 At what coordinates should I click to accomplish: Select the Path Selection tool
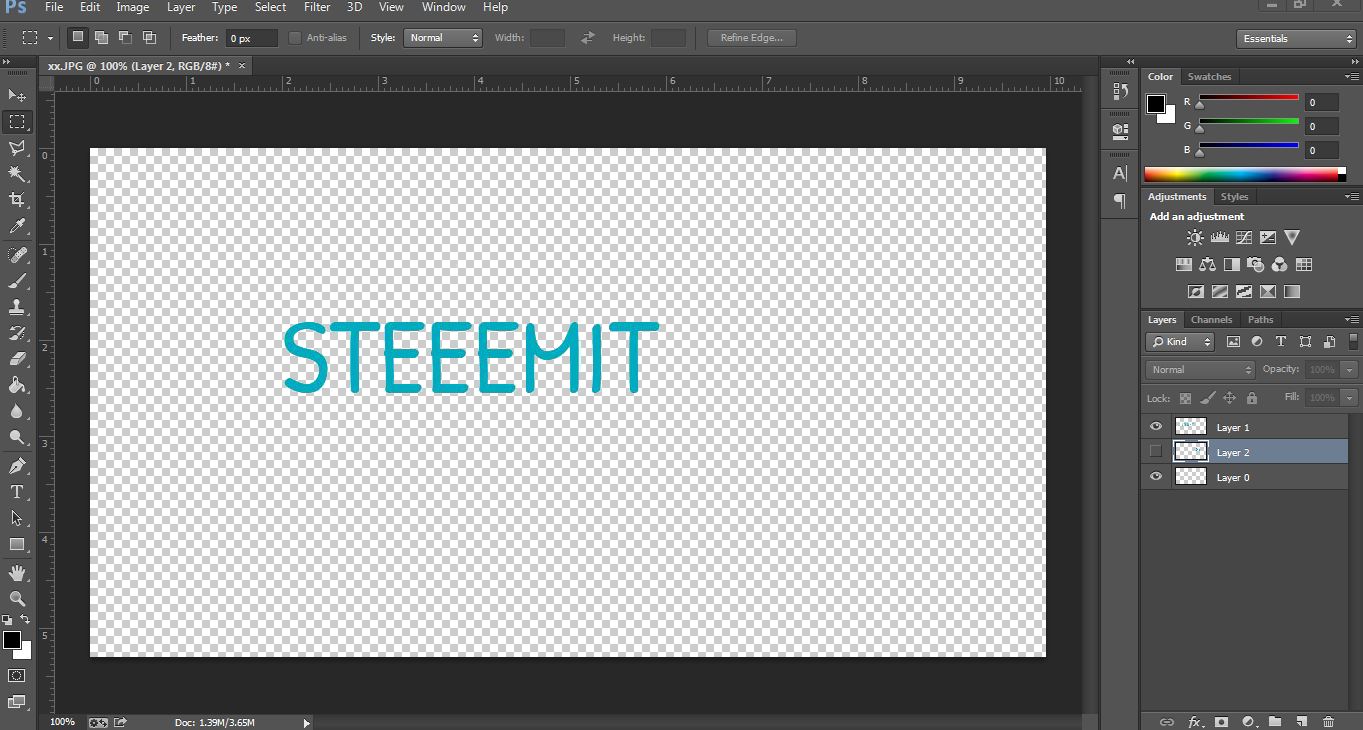click(x=17, y=518)
